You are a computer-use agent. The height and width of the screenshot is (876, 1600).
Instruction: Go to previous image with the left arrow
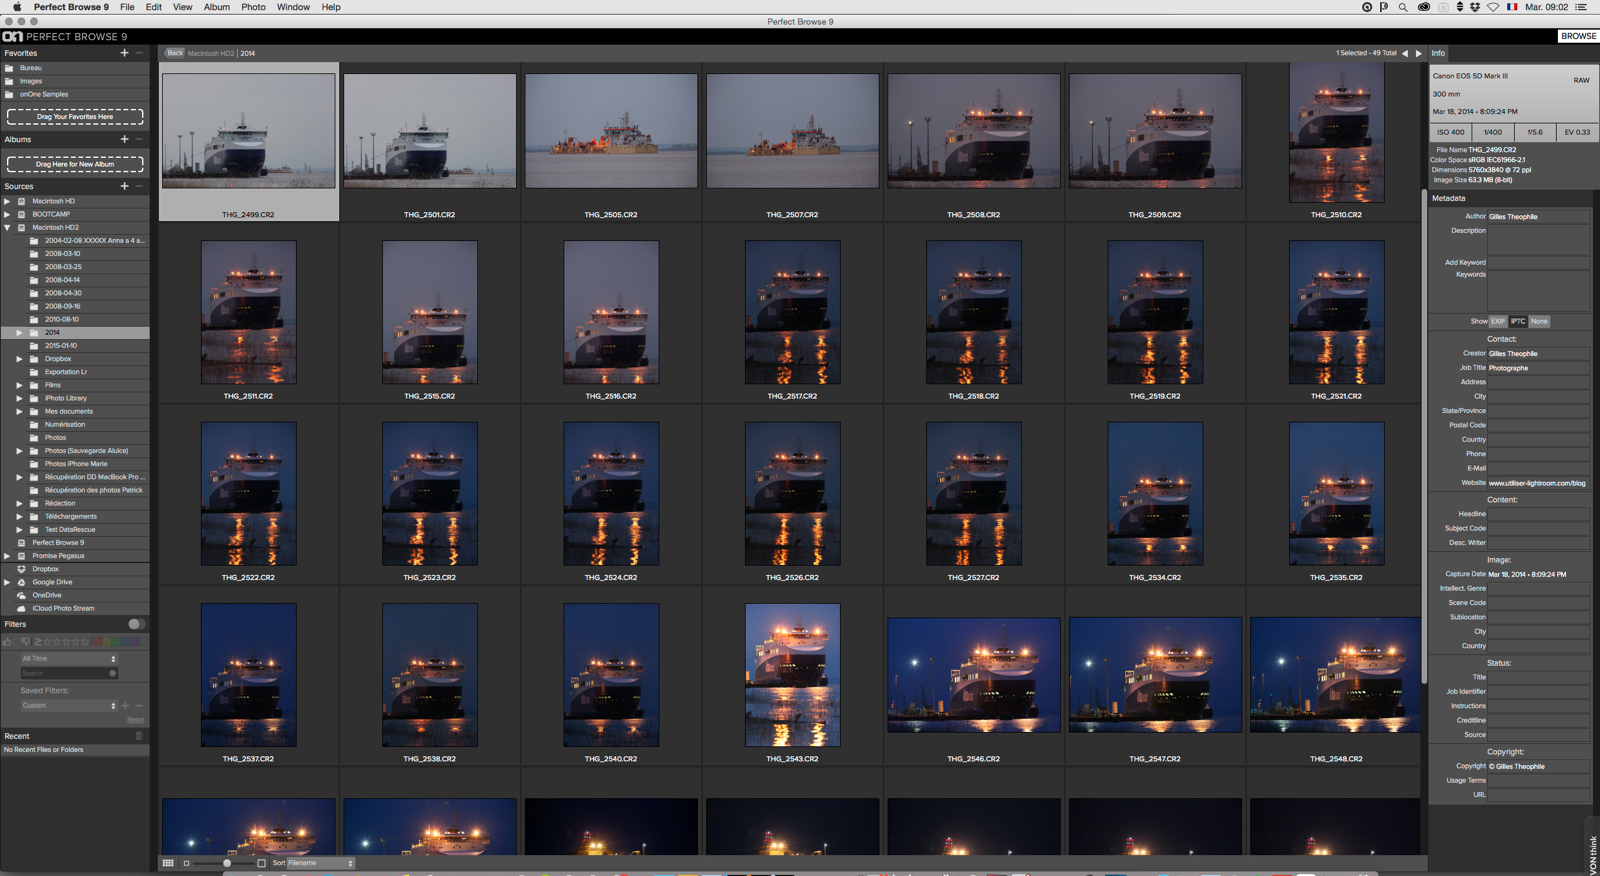point(1405,53)
